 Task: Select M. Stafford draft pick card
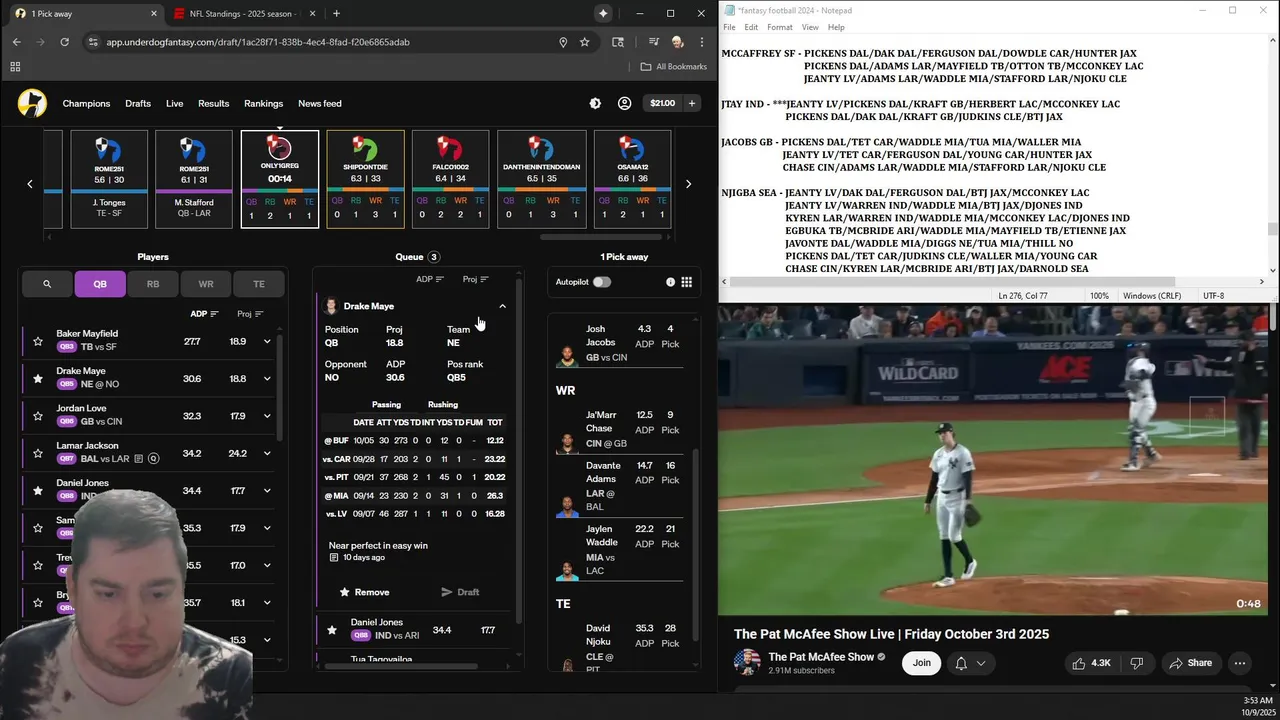point(194,179)
